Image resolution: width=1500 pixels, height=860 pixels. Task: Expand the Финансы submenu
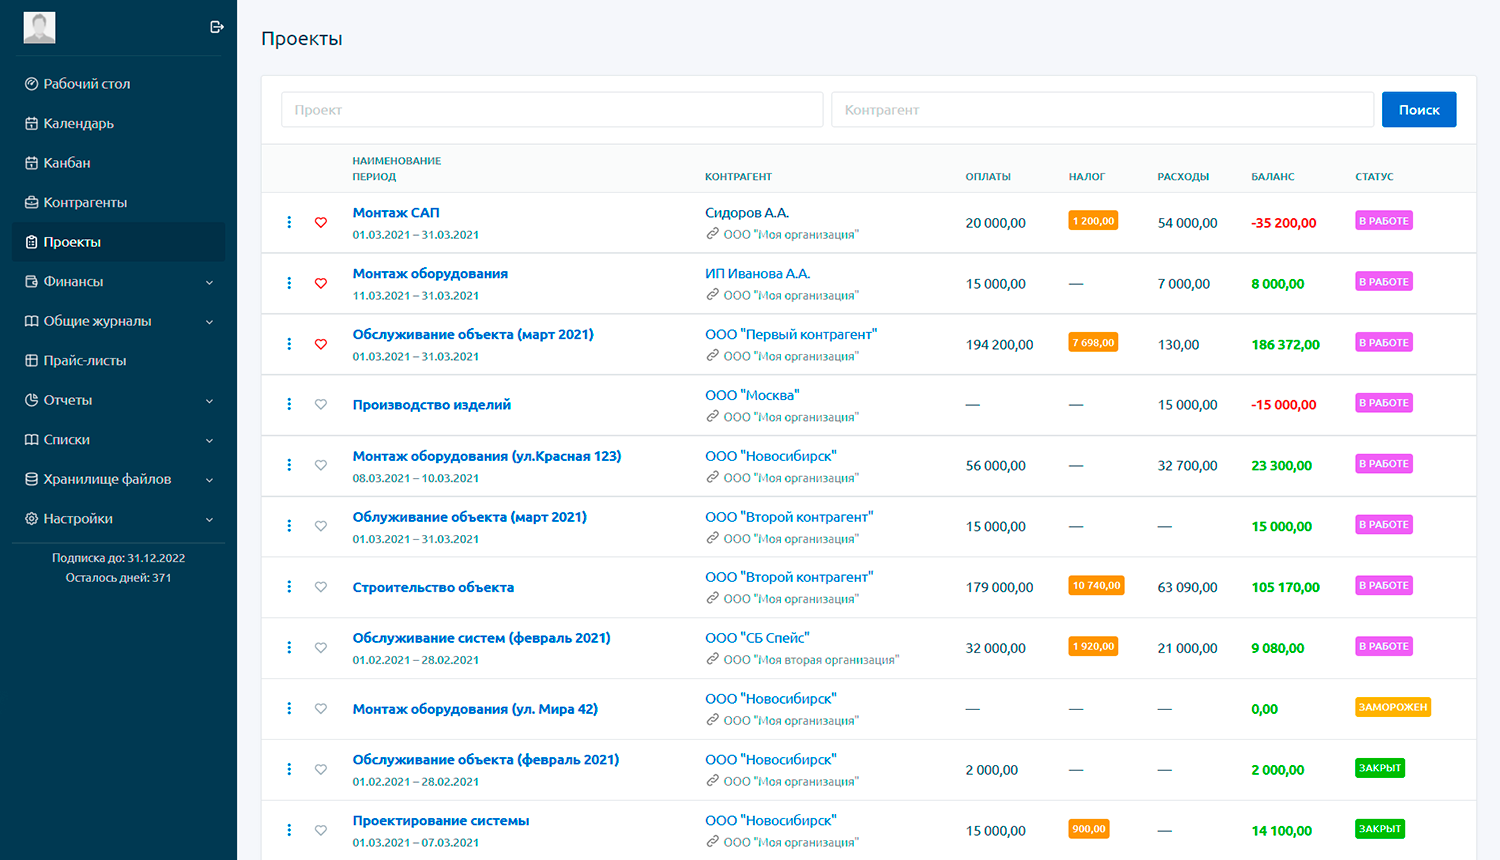209,282
